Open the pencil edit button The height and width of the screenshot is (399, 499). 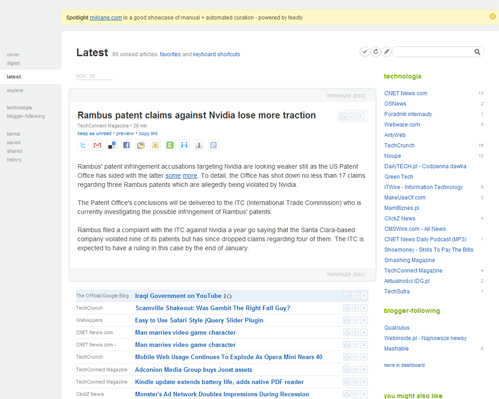(387, 52)
